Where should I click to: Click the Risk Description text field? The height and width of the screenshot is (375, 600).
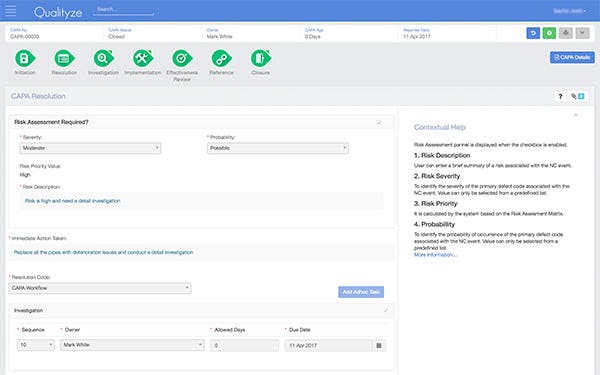pos(202,201)
